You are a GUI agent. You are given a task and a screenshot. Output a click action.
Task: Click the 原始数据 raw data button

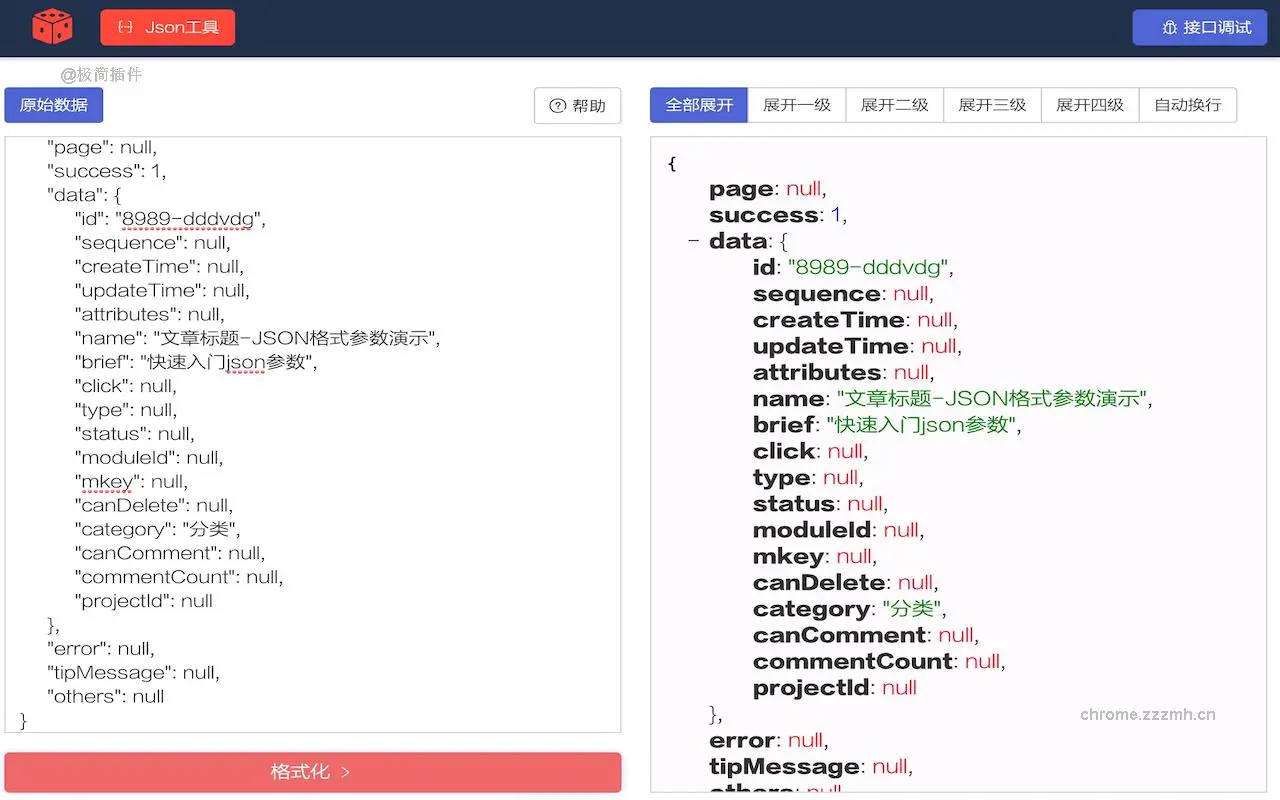(x=53, y=104)
